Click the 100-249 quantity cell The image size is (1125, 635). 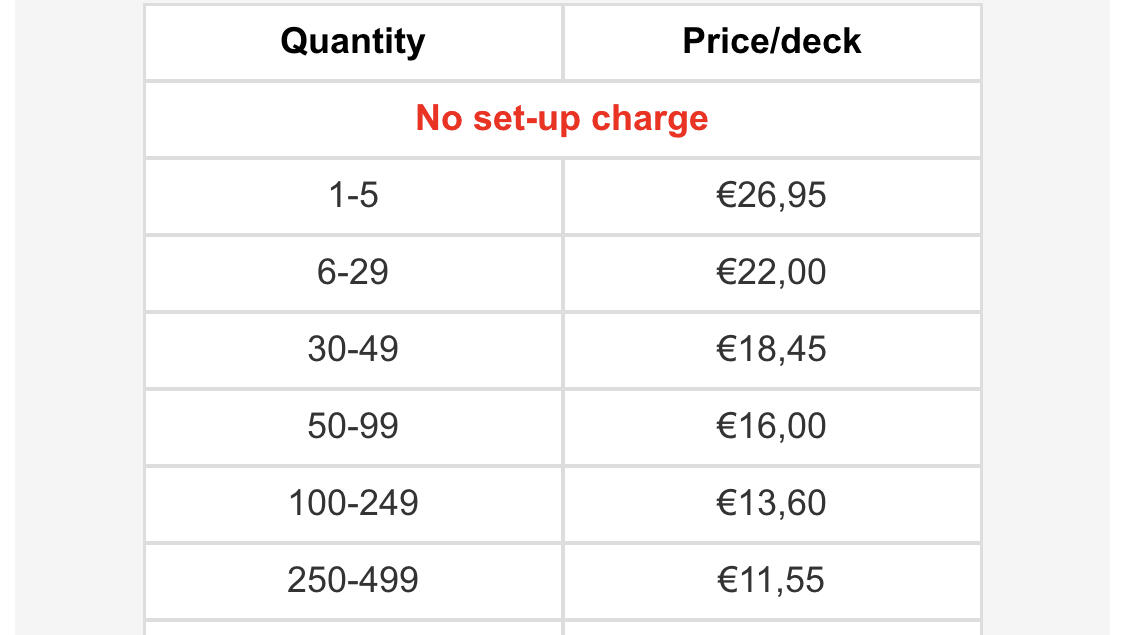click(x=353, y=504)
